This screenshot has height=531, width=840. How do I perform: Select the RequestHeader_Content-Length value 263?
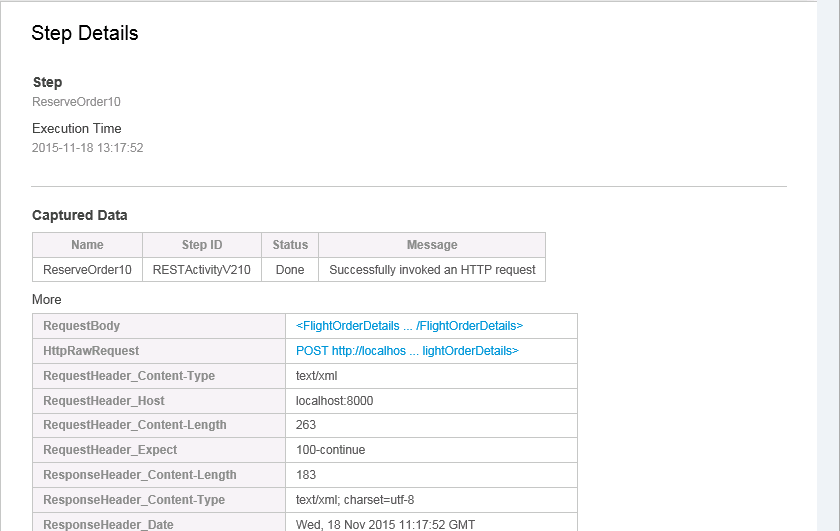[x=306, y=425]
